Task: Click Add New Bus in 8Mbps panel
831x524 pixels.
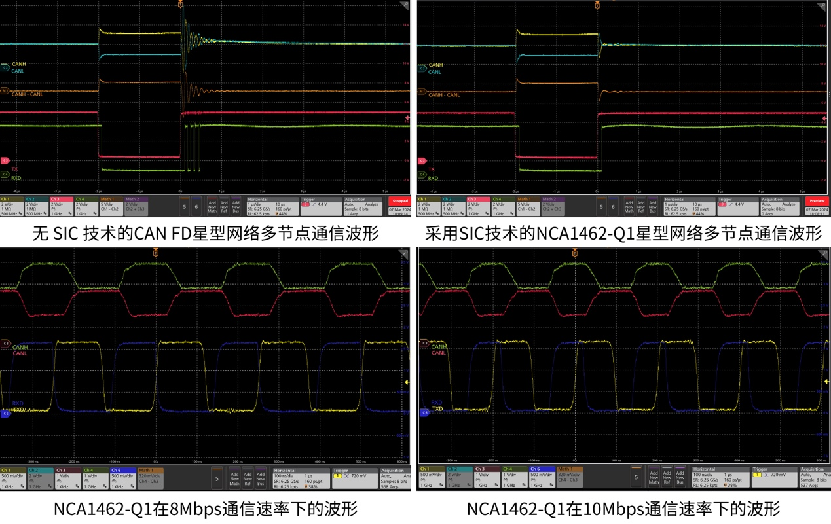Action: (261, 478)
